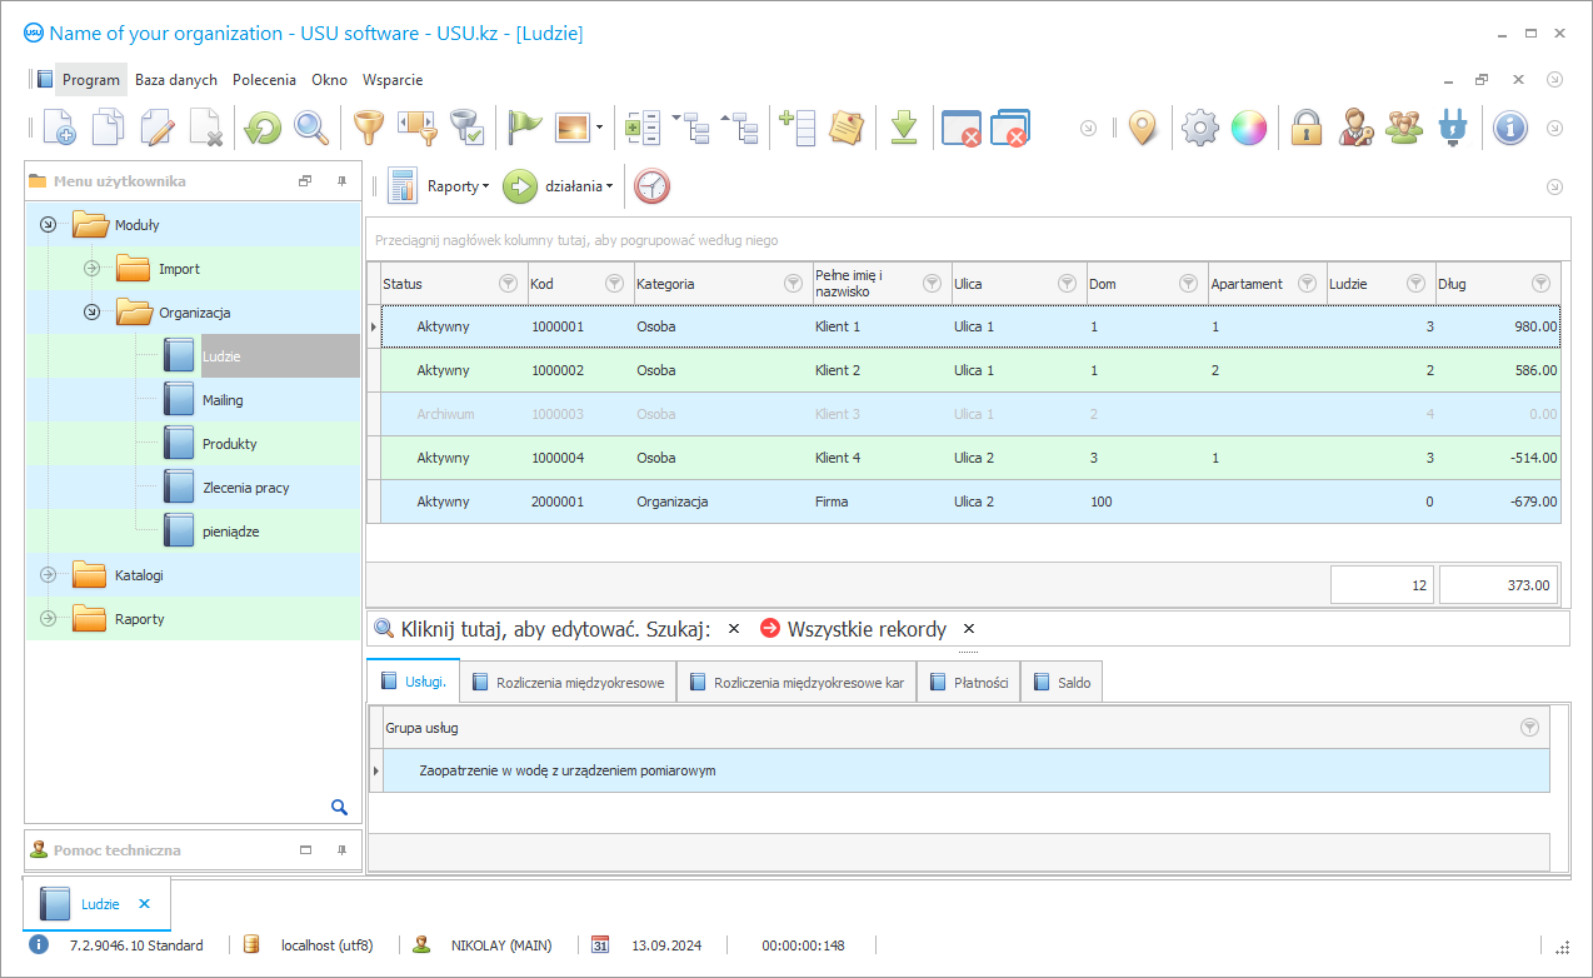
Task: Open the działania dropdown
Action: click(x=579, y=186)
